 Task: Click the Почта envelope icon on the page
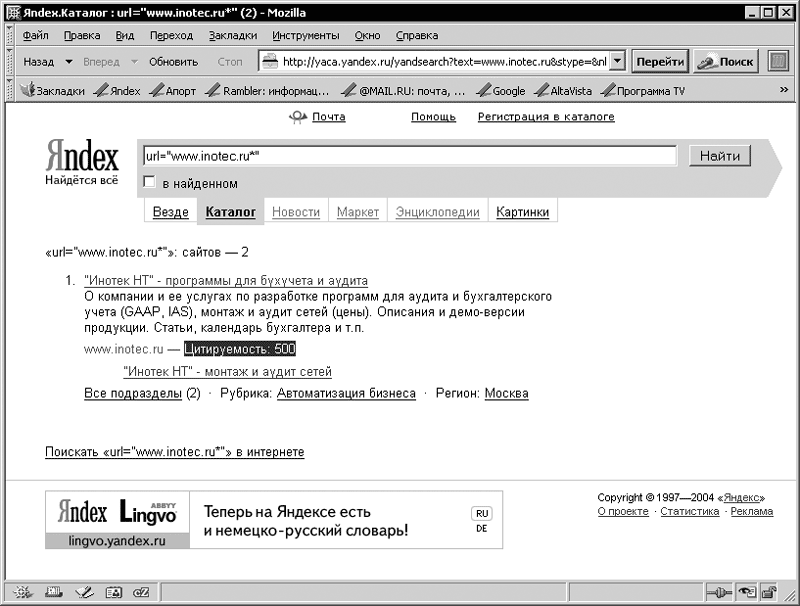297,117
